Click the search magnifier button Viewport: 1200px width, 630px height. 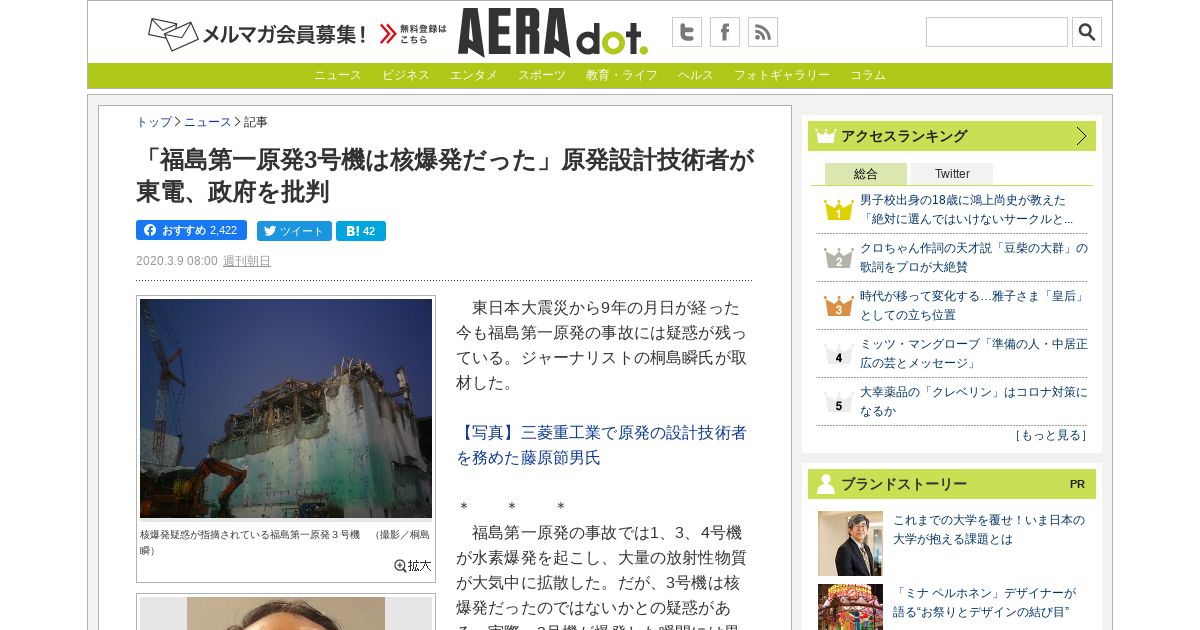click(1087, 32)
